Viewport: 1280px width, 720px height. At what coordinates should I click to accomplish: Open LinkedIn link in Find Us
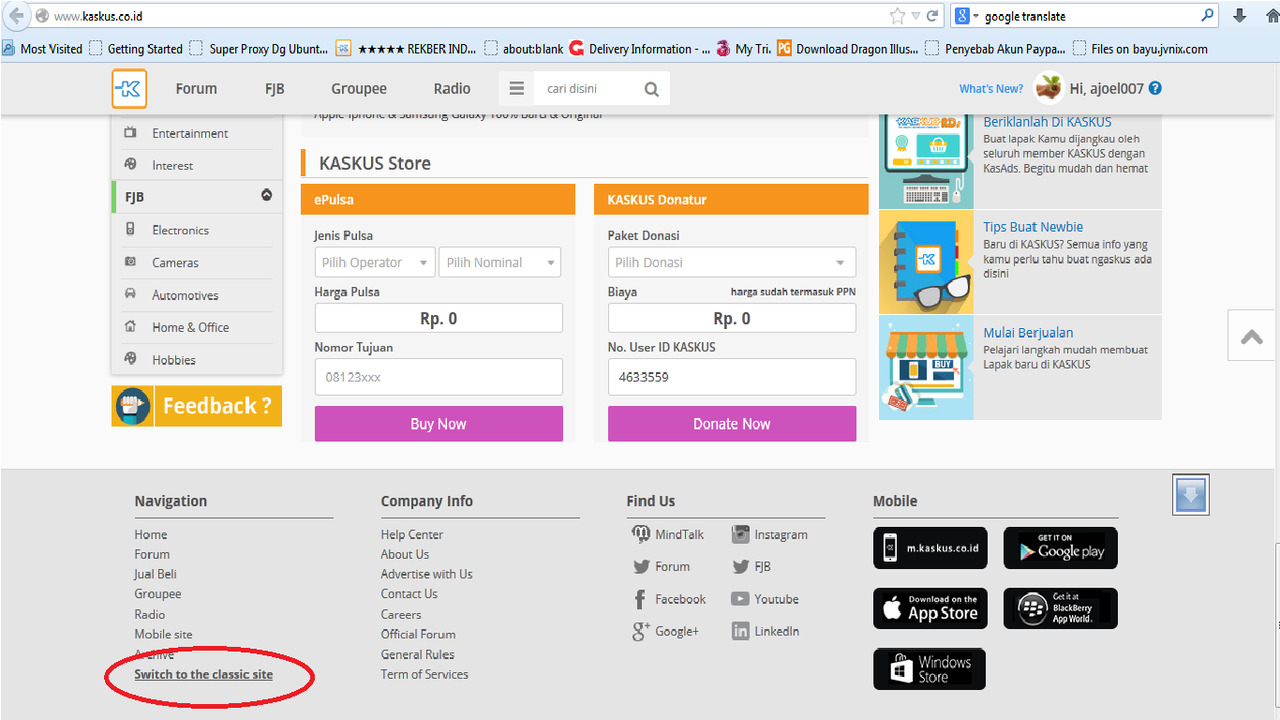(765, 631)
